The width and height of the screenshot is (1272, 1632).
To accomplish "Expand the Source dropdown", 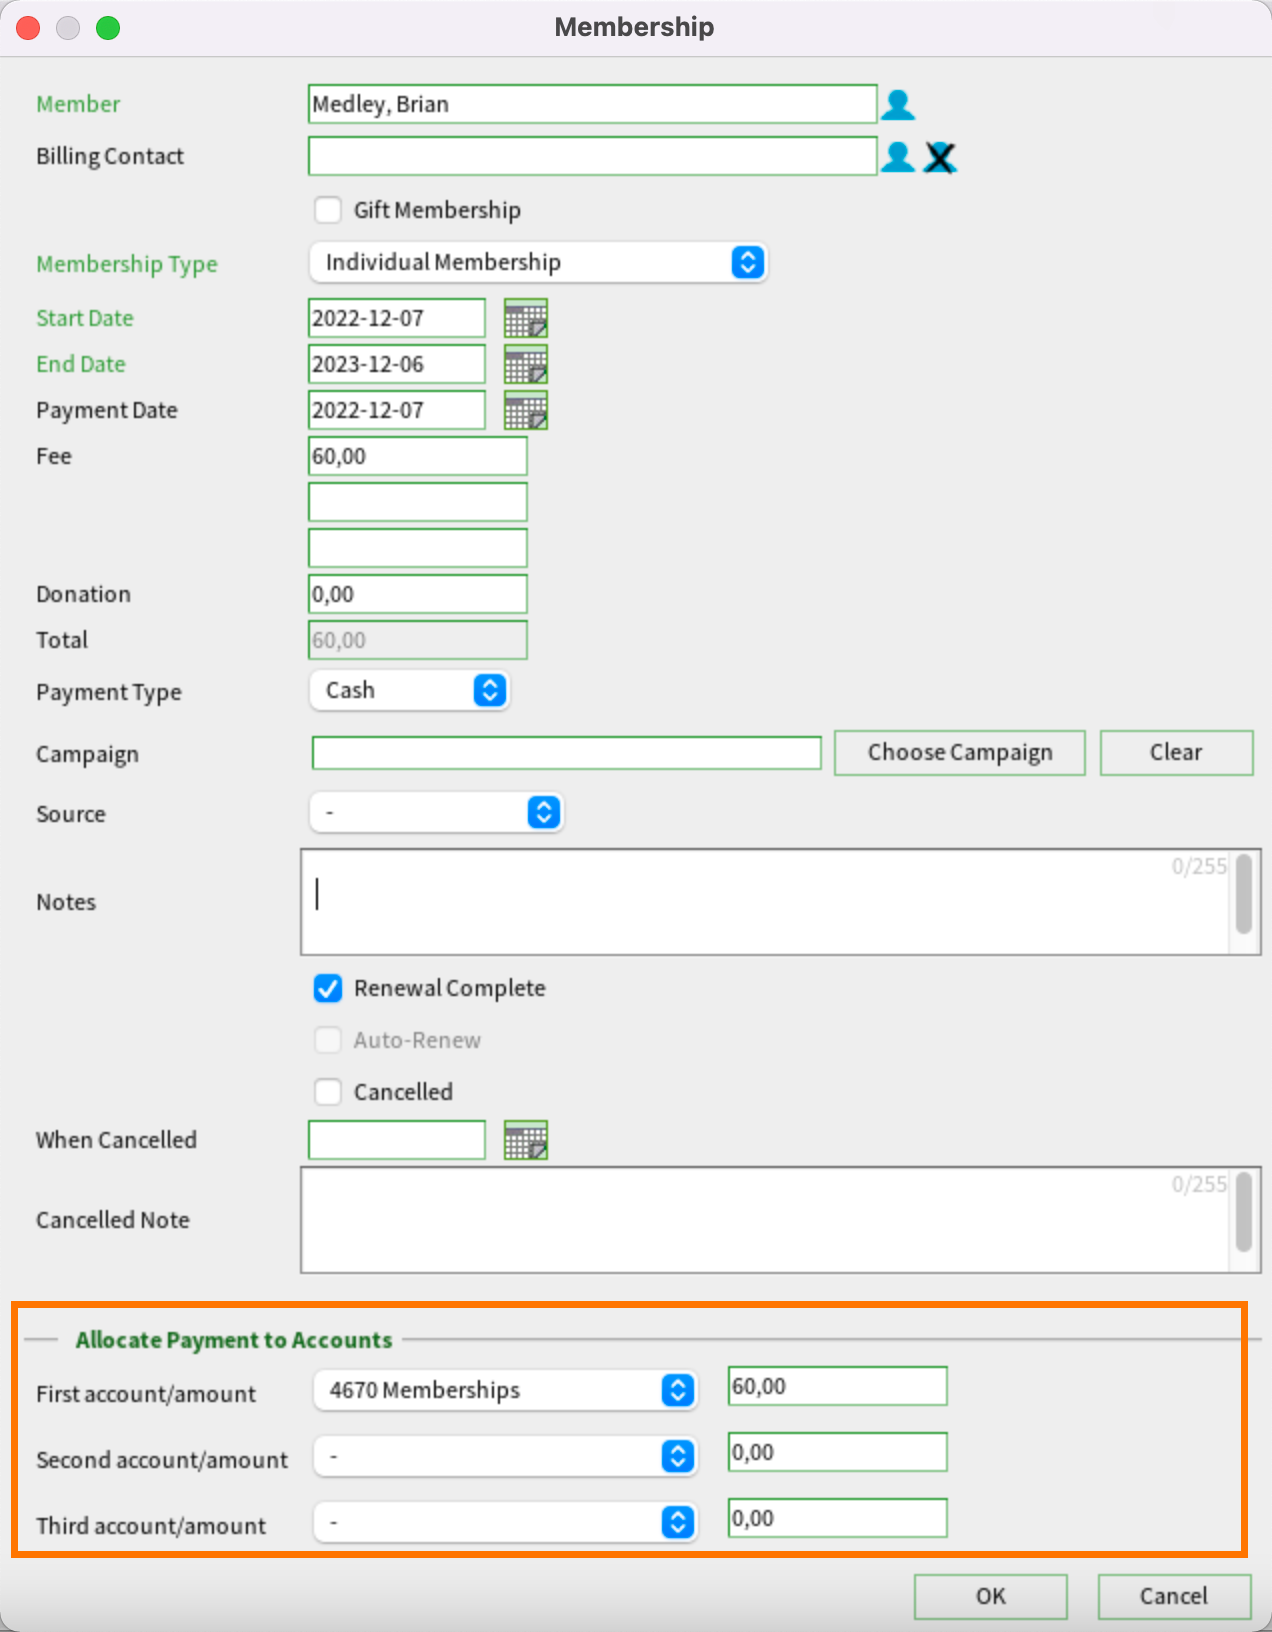I will 437,812.
